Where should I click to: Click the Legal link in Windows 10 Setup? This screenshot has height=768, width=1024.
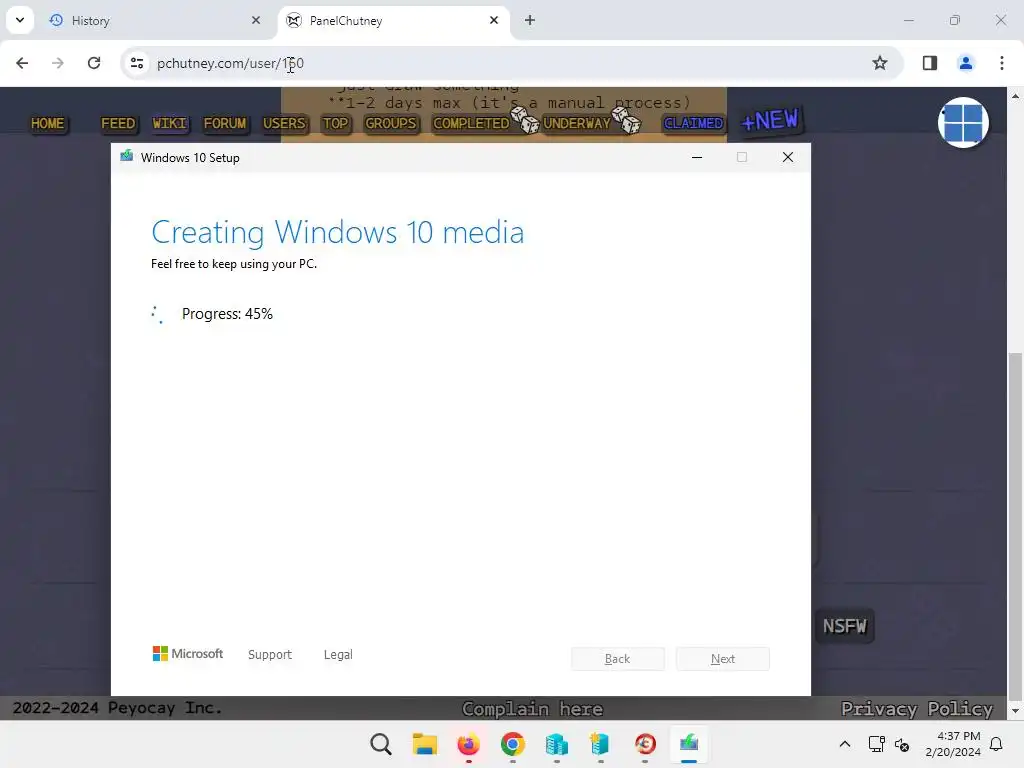(x=338, y=655)
